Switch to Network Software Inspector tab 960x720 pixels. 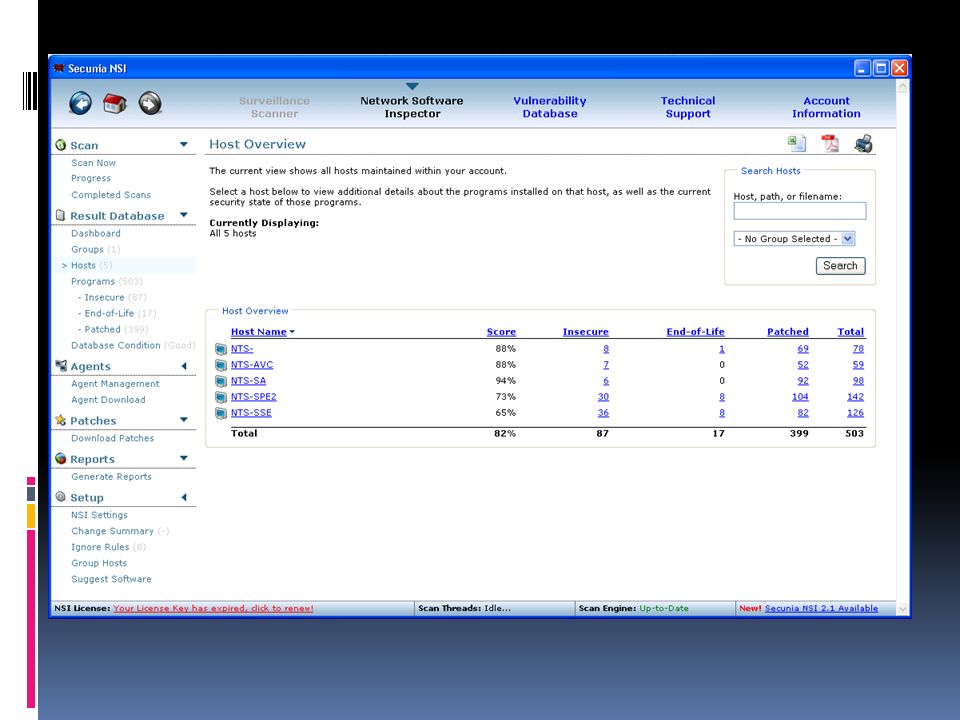tap(411, 107)
